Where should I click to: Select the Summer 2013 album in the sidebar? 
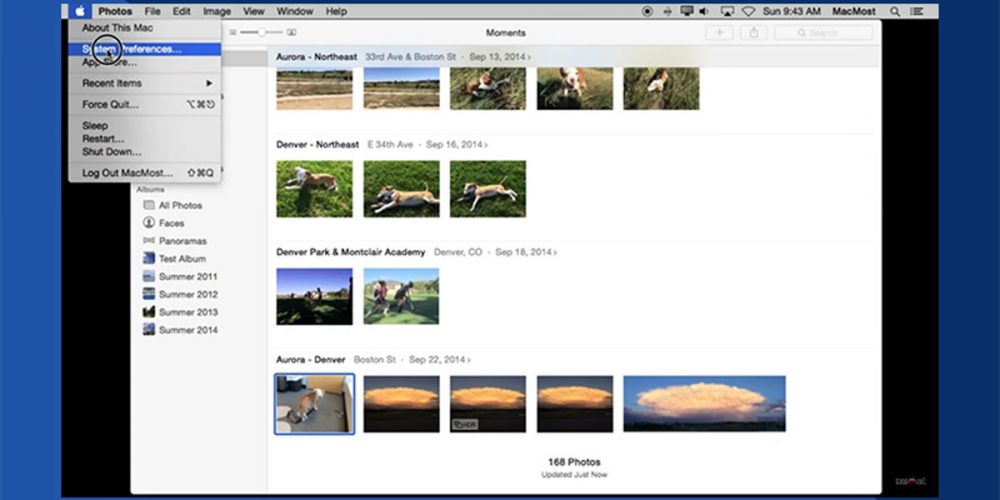pos(187,312)
